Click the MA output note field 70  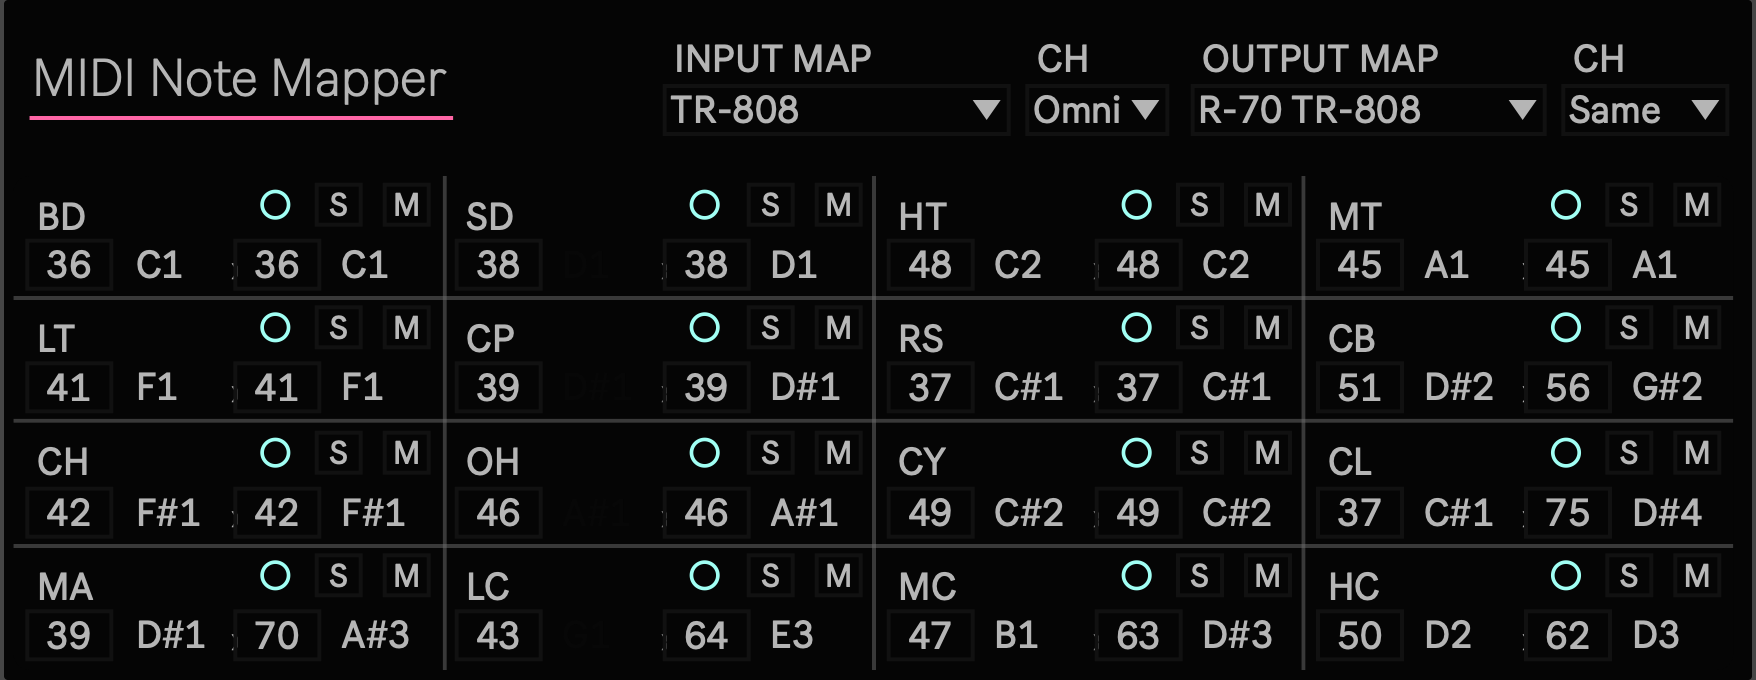(277, 635)
